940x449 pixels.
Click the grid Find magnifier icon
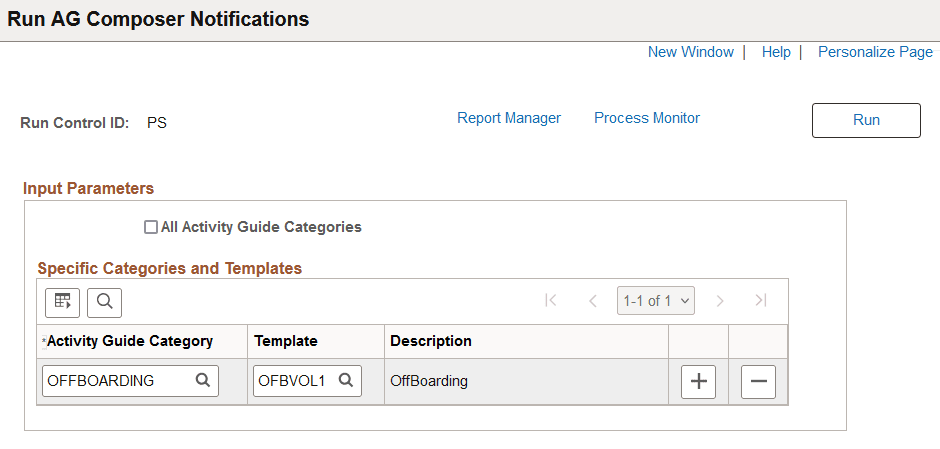click(104, 301)
